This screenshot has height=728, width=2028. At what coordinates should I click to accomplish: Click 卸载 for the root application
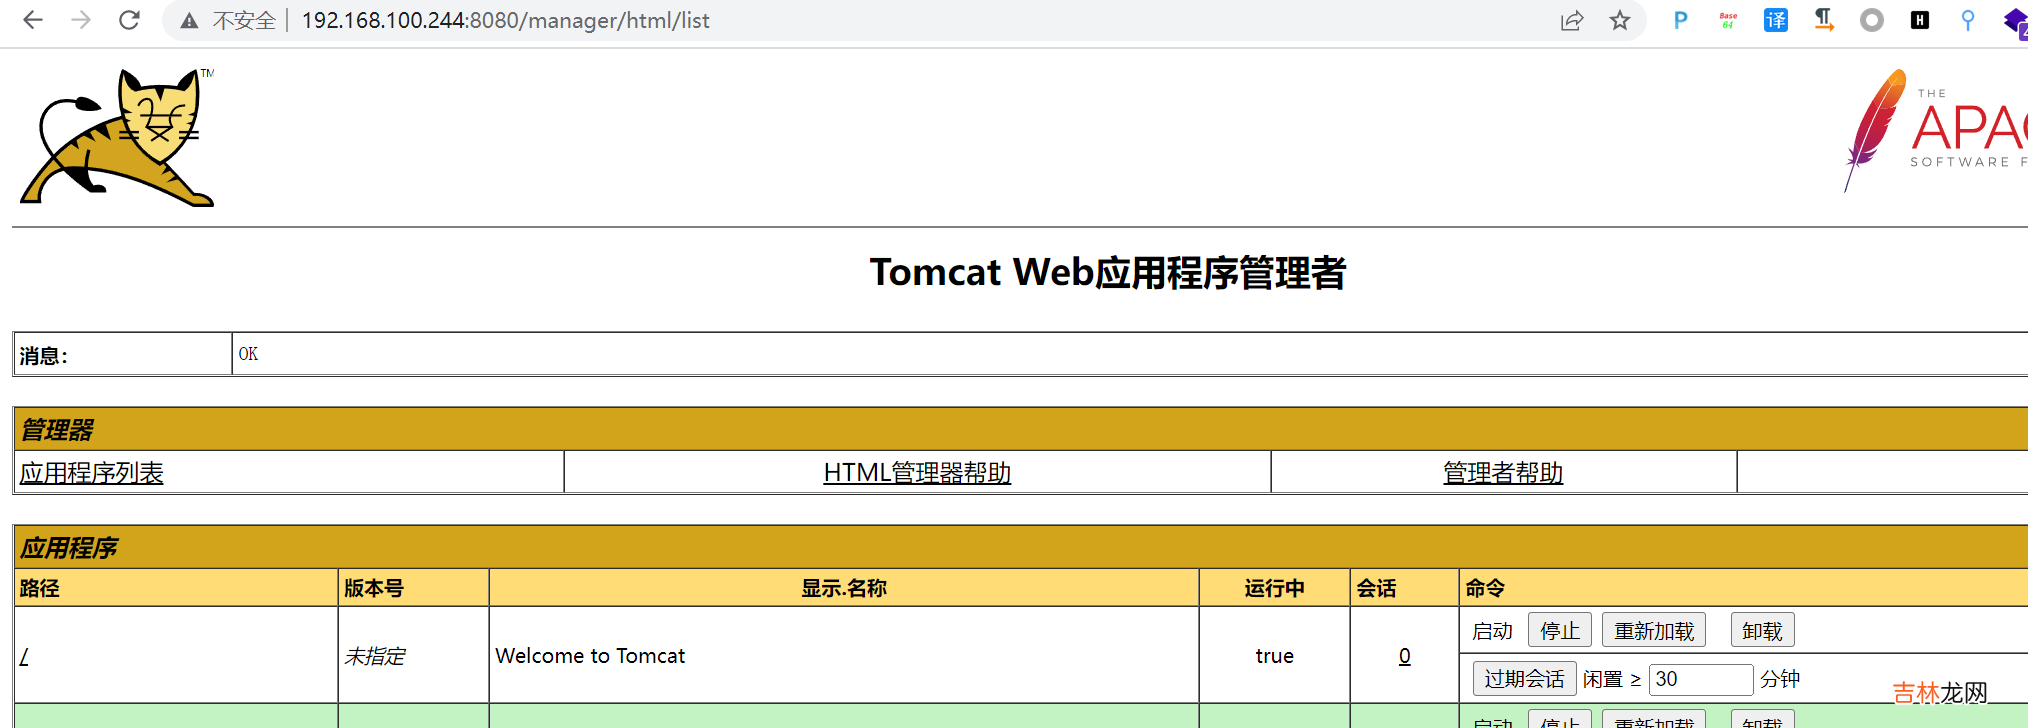coord(1762,631)
